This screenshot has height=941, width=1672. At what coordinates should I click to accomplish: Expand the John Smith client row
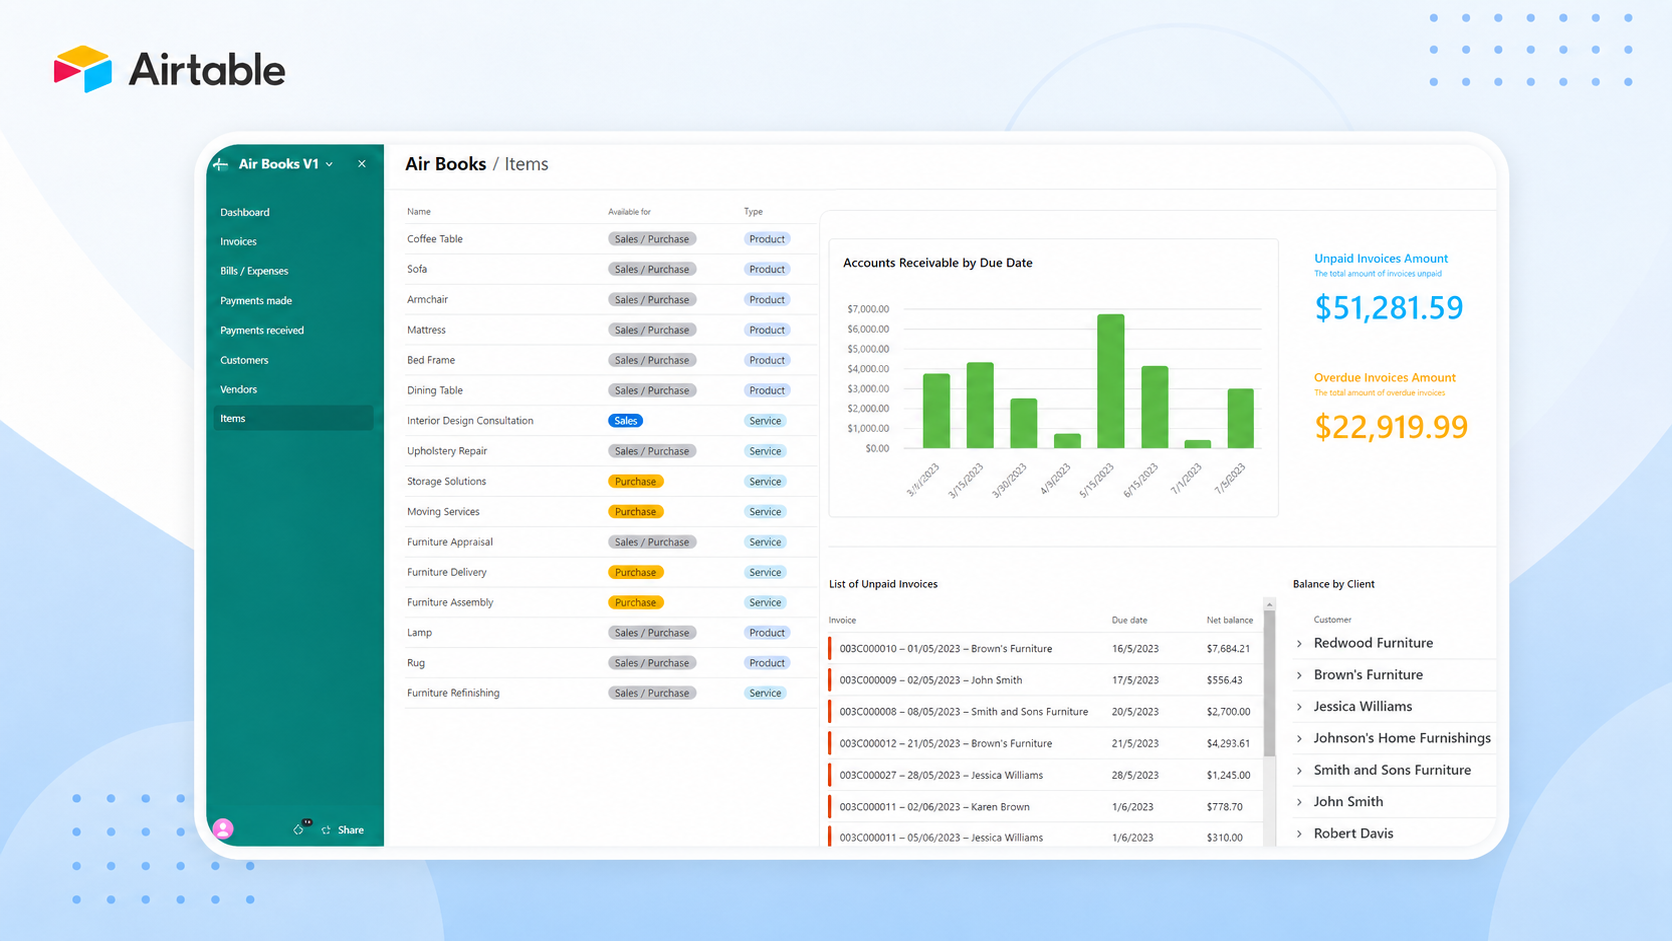pyautogui.click(x=1300, y=802)
